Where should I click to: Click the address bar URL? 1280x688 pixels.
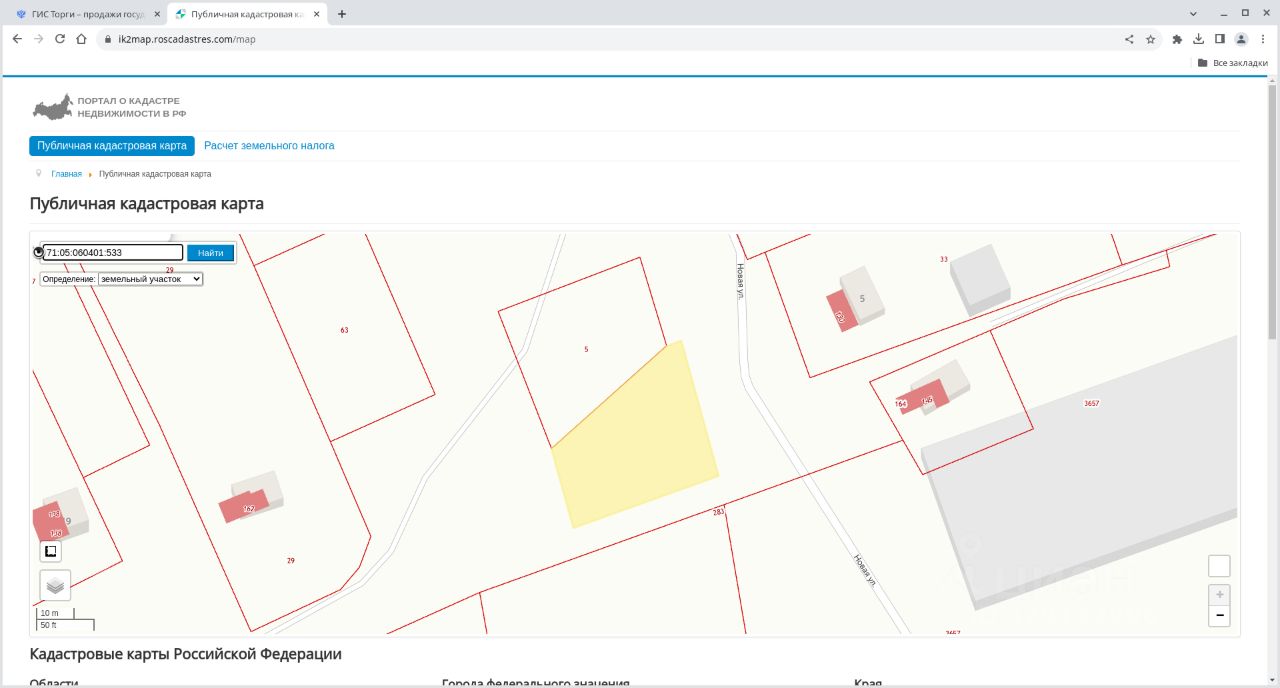pos(187,39)
